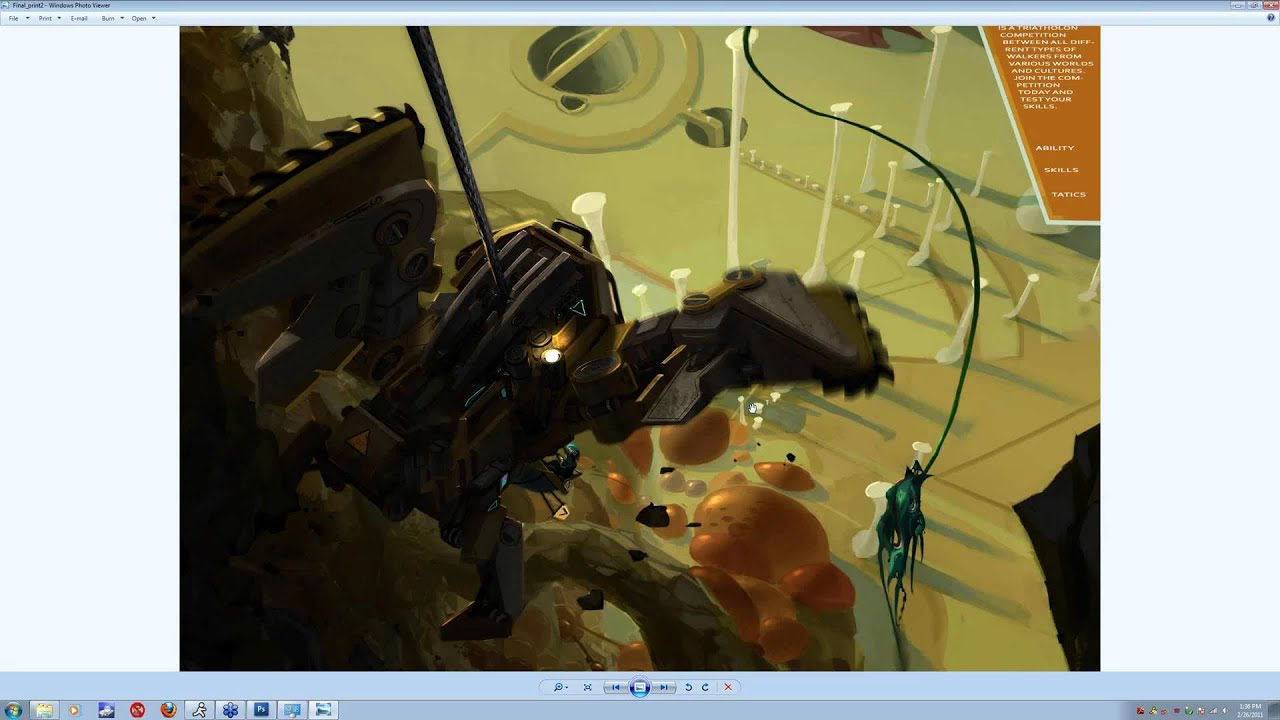1280x720 pixels.
Task: Open the File menu
Action: pyautogui.click(x=13, y=18)
